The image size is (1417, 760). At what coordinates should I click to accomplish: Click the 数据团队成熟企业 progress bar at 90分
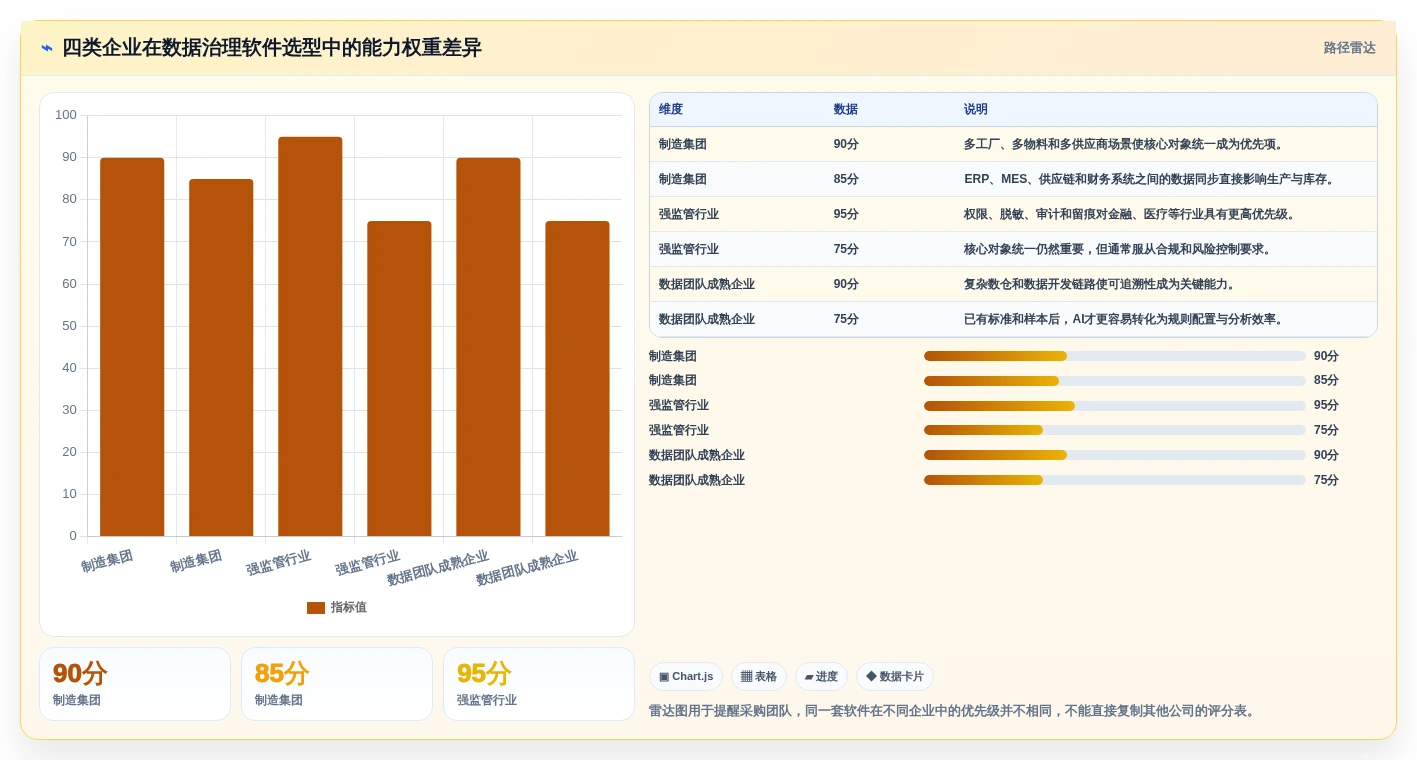1115,455
